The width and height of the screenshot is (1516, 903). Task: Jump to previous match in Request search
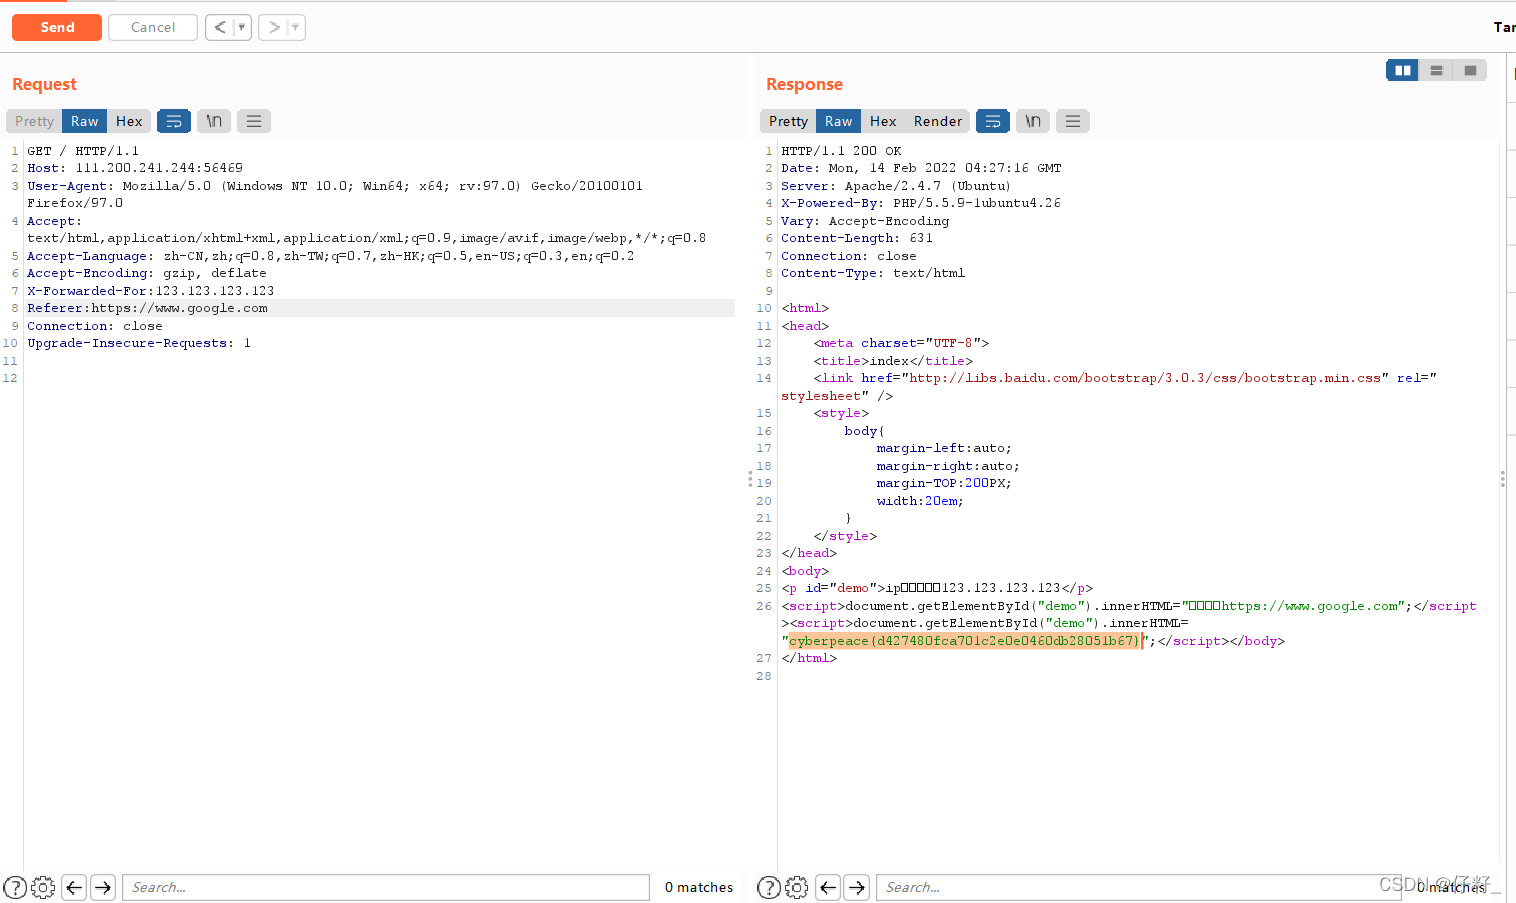pyautogui.click(x=74, y=887)
